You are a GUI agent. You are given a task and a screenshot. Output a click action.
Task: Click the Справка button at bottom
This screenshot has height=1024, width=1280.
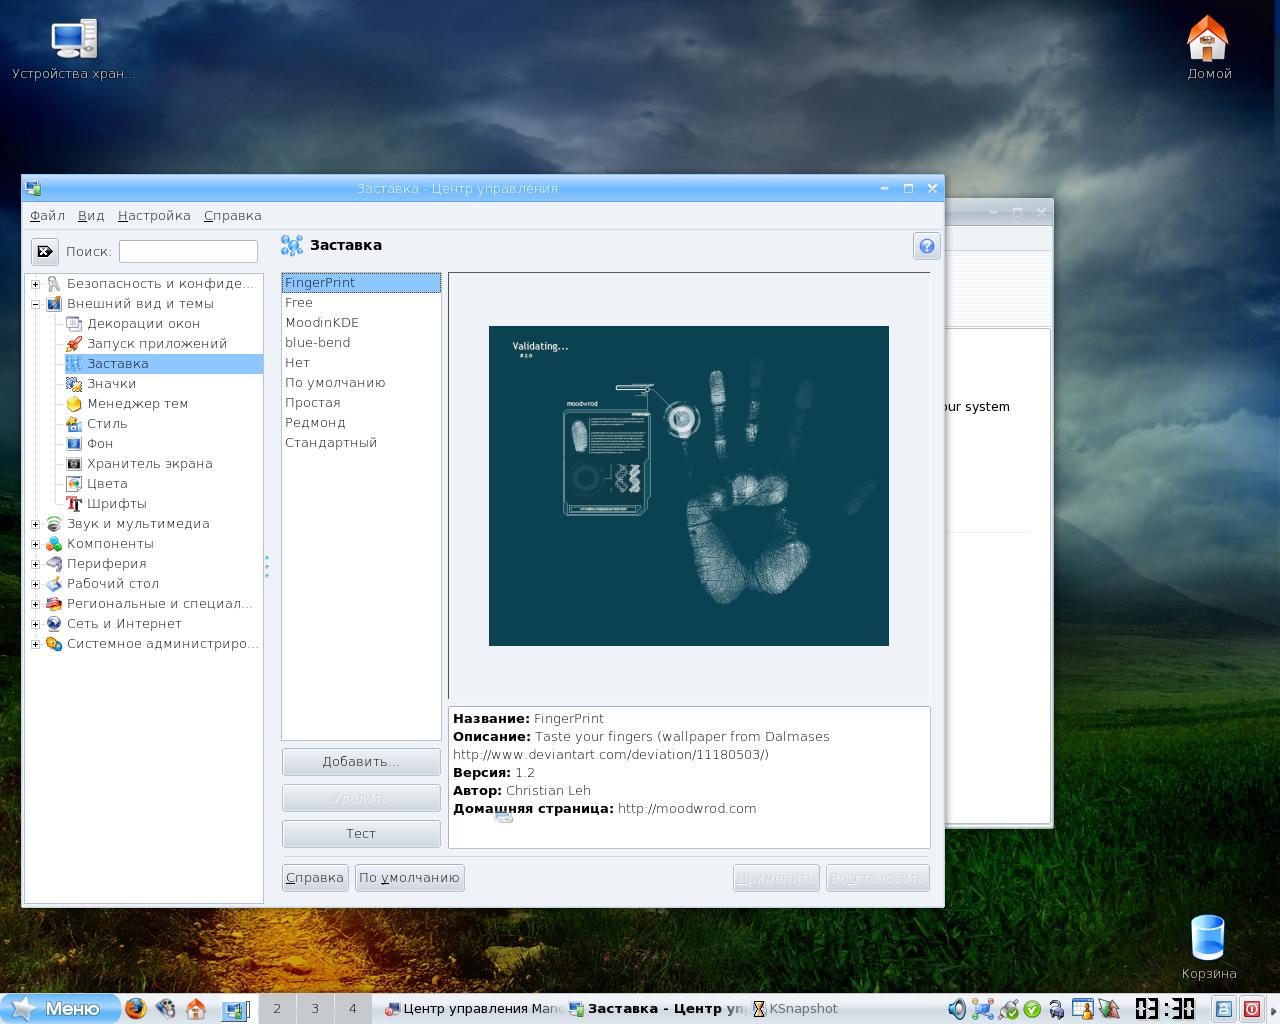point(315,878)
